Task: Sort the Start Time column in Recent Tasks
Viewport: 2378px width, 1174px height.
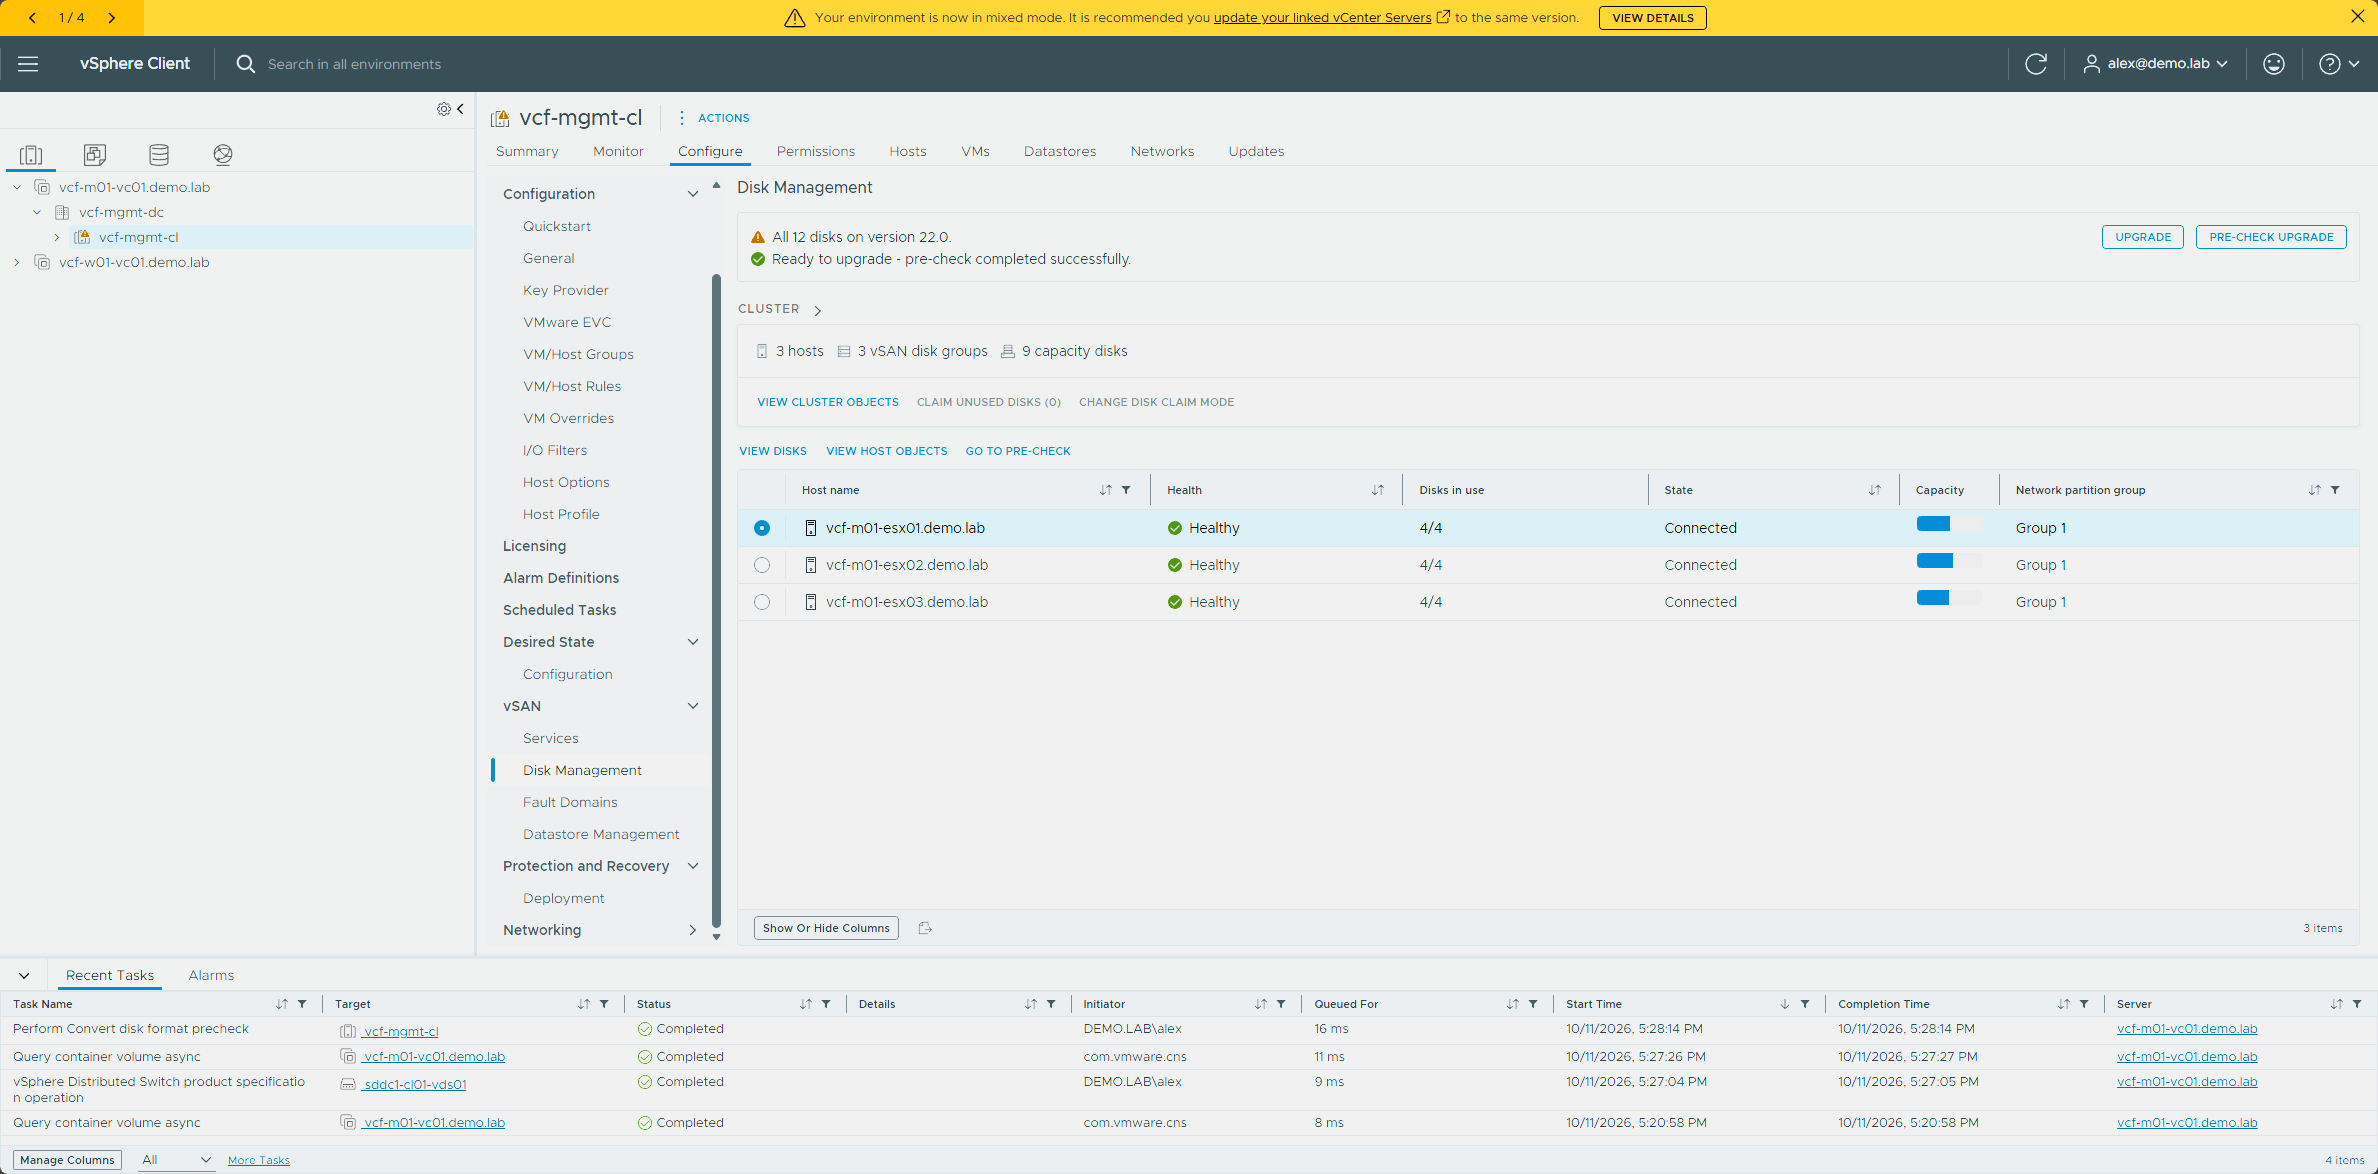Action: [1784, 1004]
